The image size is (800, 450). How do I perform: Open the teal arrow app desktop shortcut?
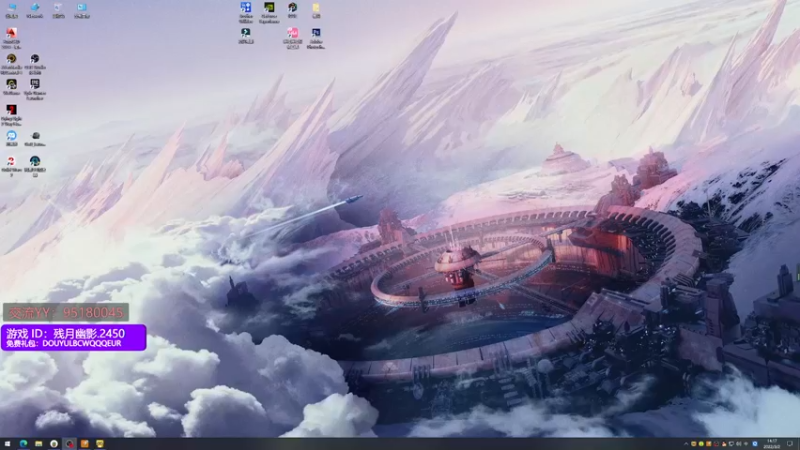point(246,36)
